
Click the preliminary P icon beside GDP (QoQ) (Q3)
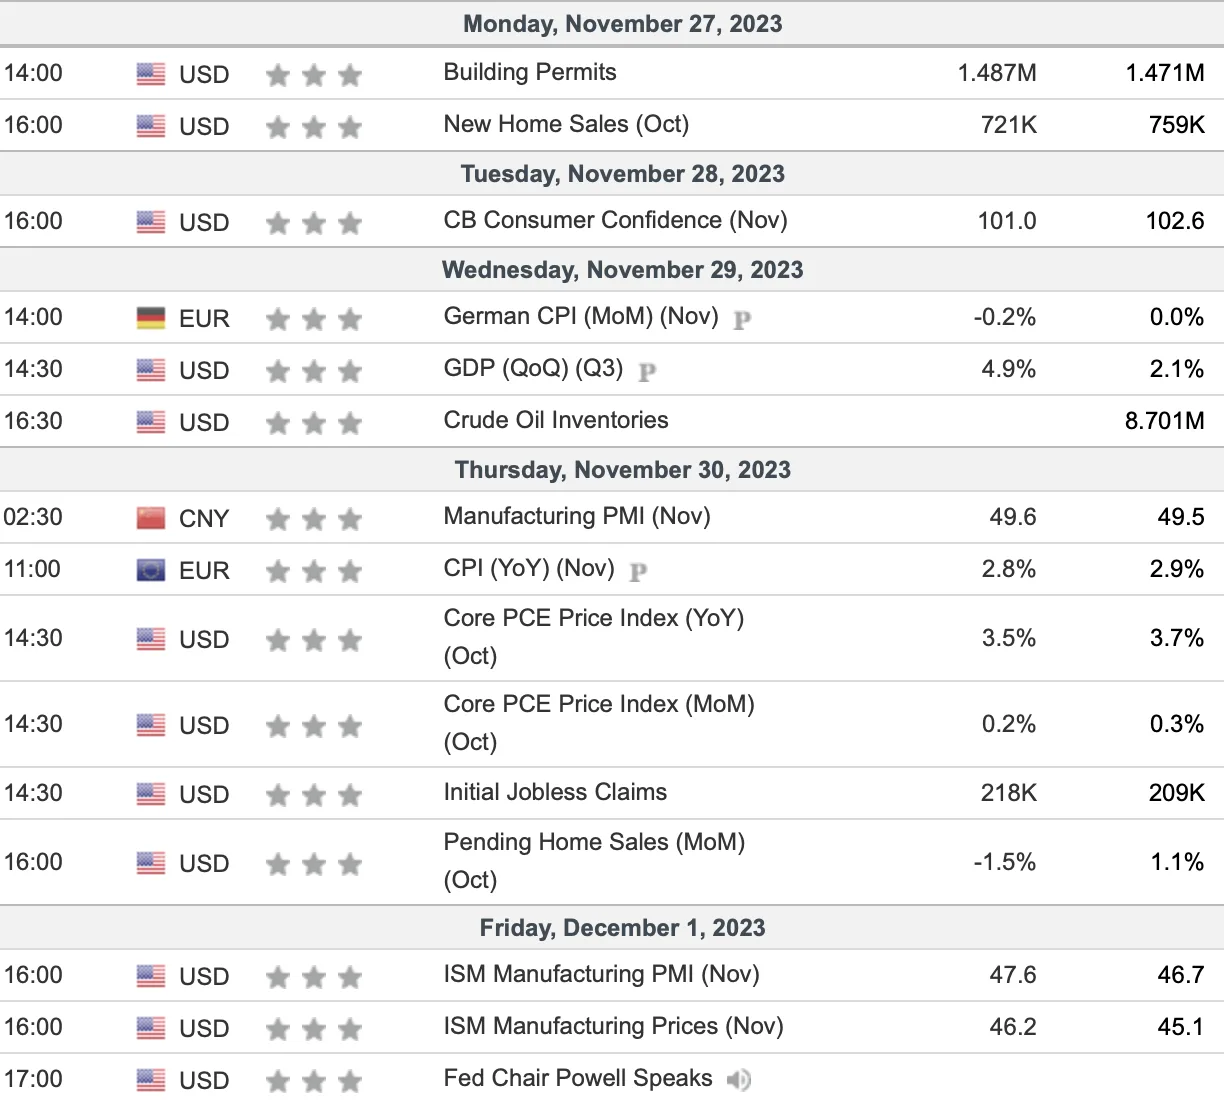tap(647, 372)
